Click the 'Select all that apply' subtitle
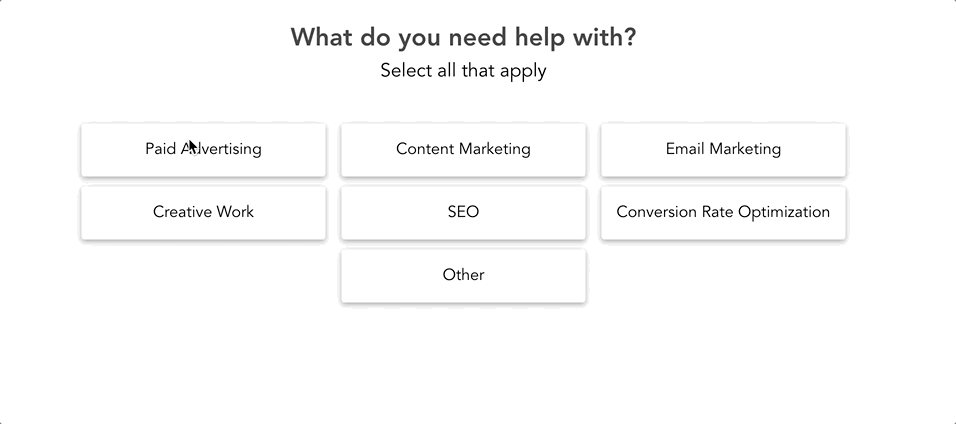 tap(463, 71)
